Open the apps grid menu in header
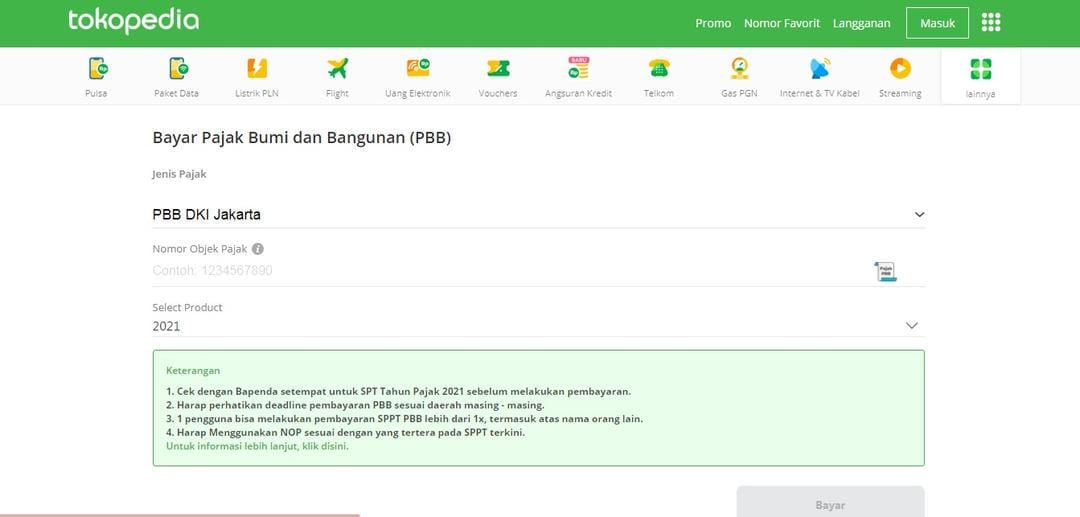The width and height of the screenshot is (1080, 517). coord(990,23)
